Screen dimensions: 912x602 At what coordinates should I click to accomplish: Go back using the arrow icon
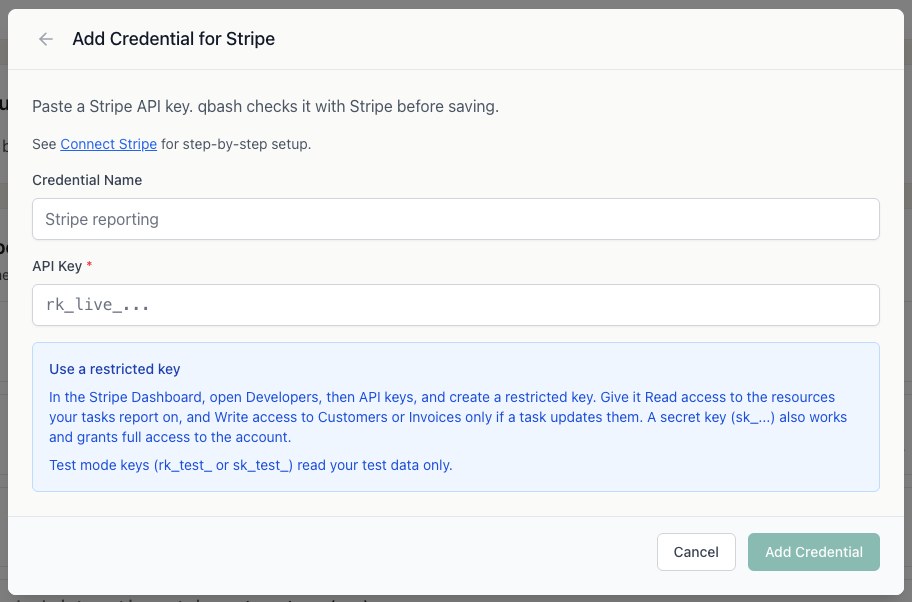45,39
